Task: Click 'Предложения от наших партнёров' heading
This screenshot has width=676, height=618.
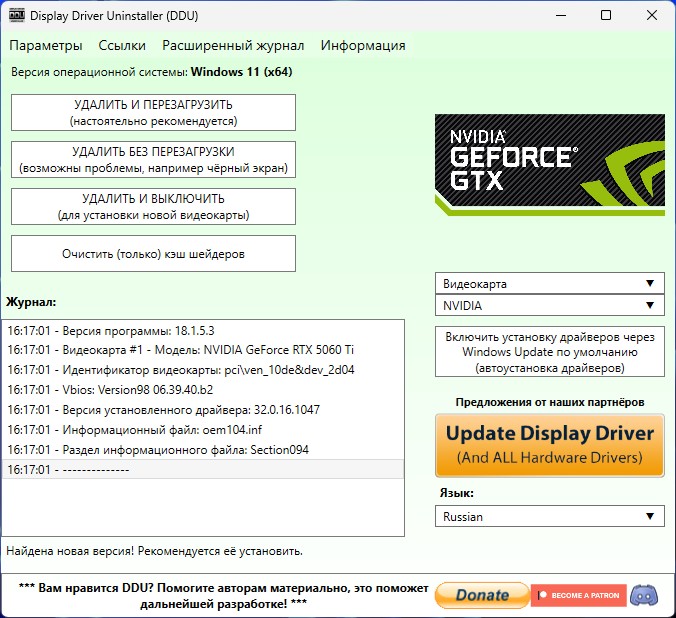Action: (x=550, y=402)
